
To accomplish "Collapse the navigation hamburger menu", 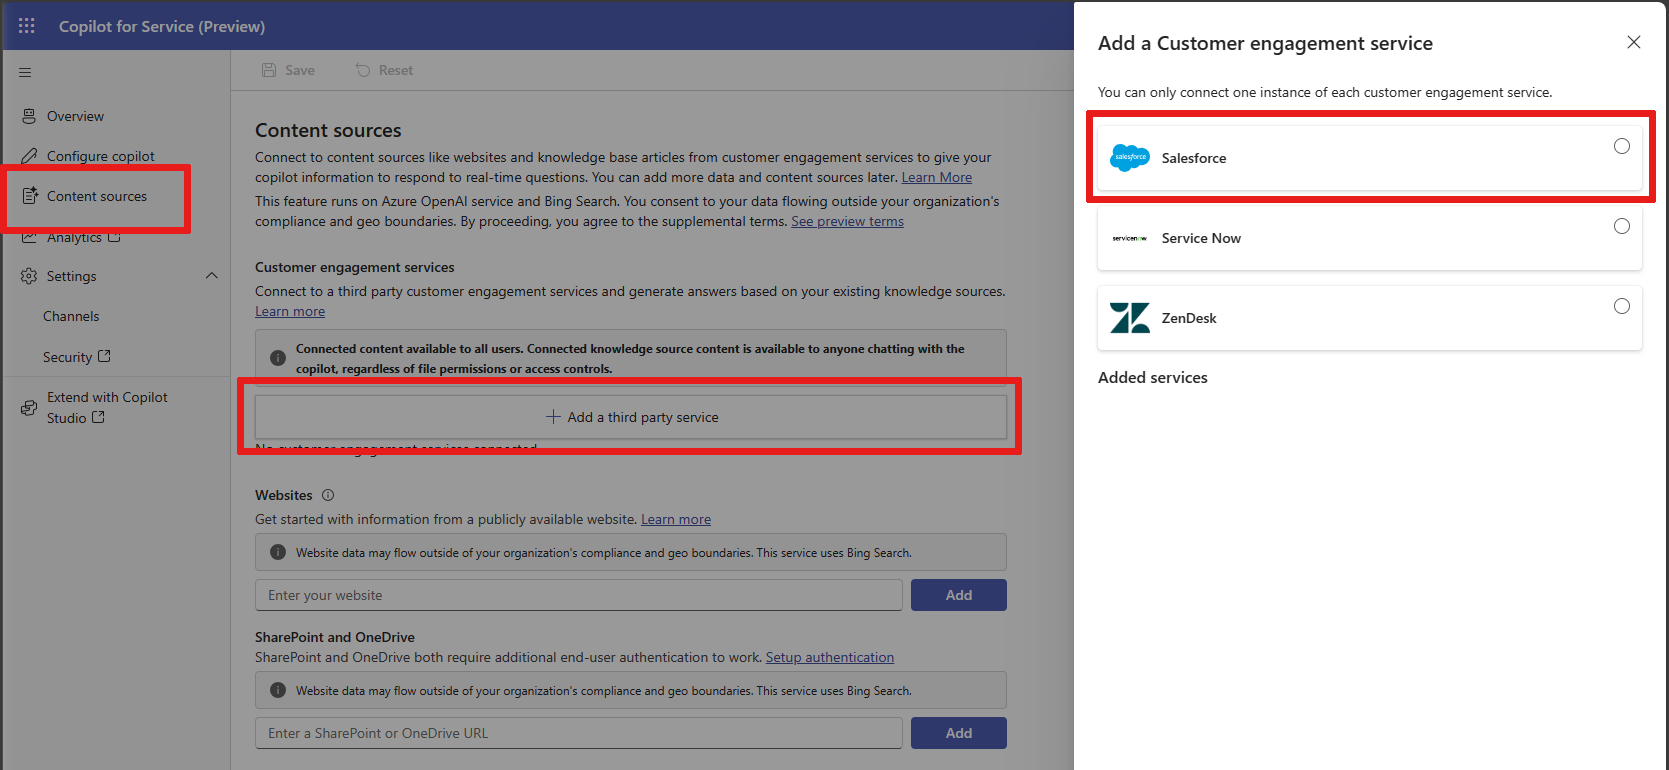I will (25, 72).
